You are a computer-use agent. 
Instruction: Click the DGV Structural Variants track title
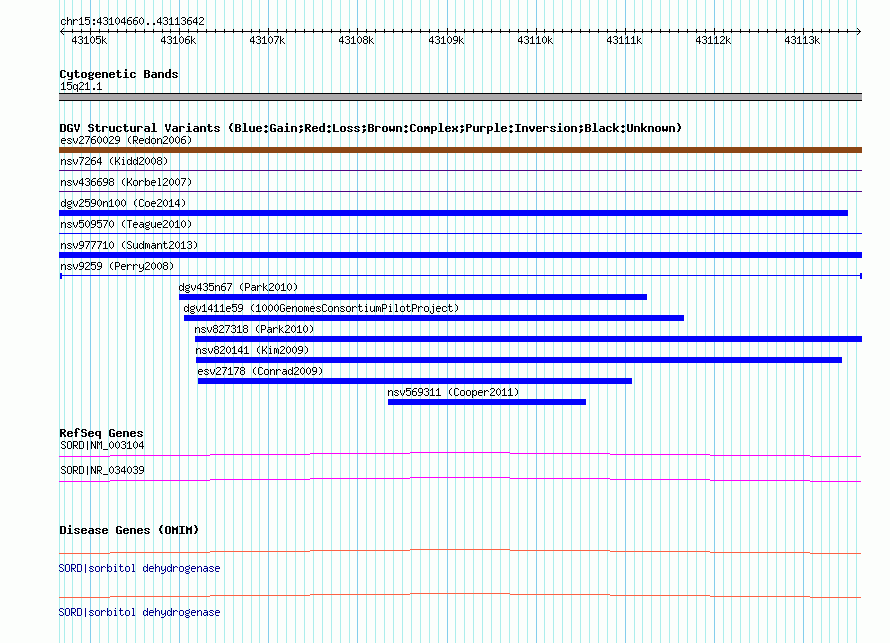pos(371,128)
